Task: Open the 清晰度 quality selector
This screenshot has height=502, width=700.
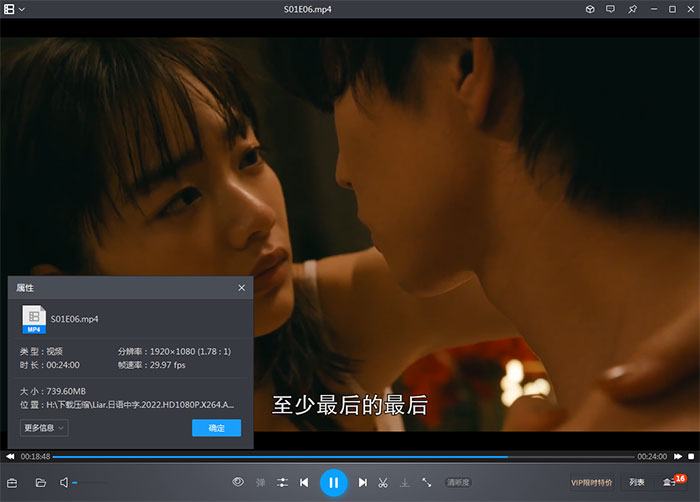Action: (x=458, y=483)
